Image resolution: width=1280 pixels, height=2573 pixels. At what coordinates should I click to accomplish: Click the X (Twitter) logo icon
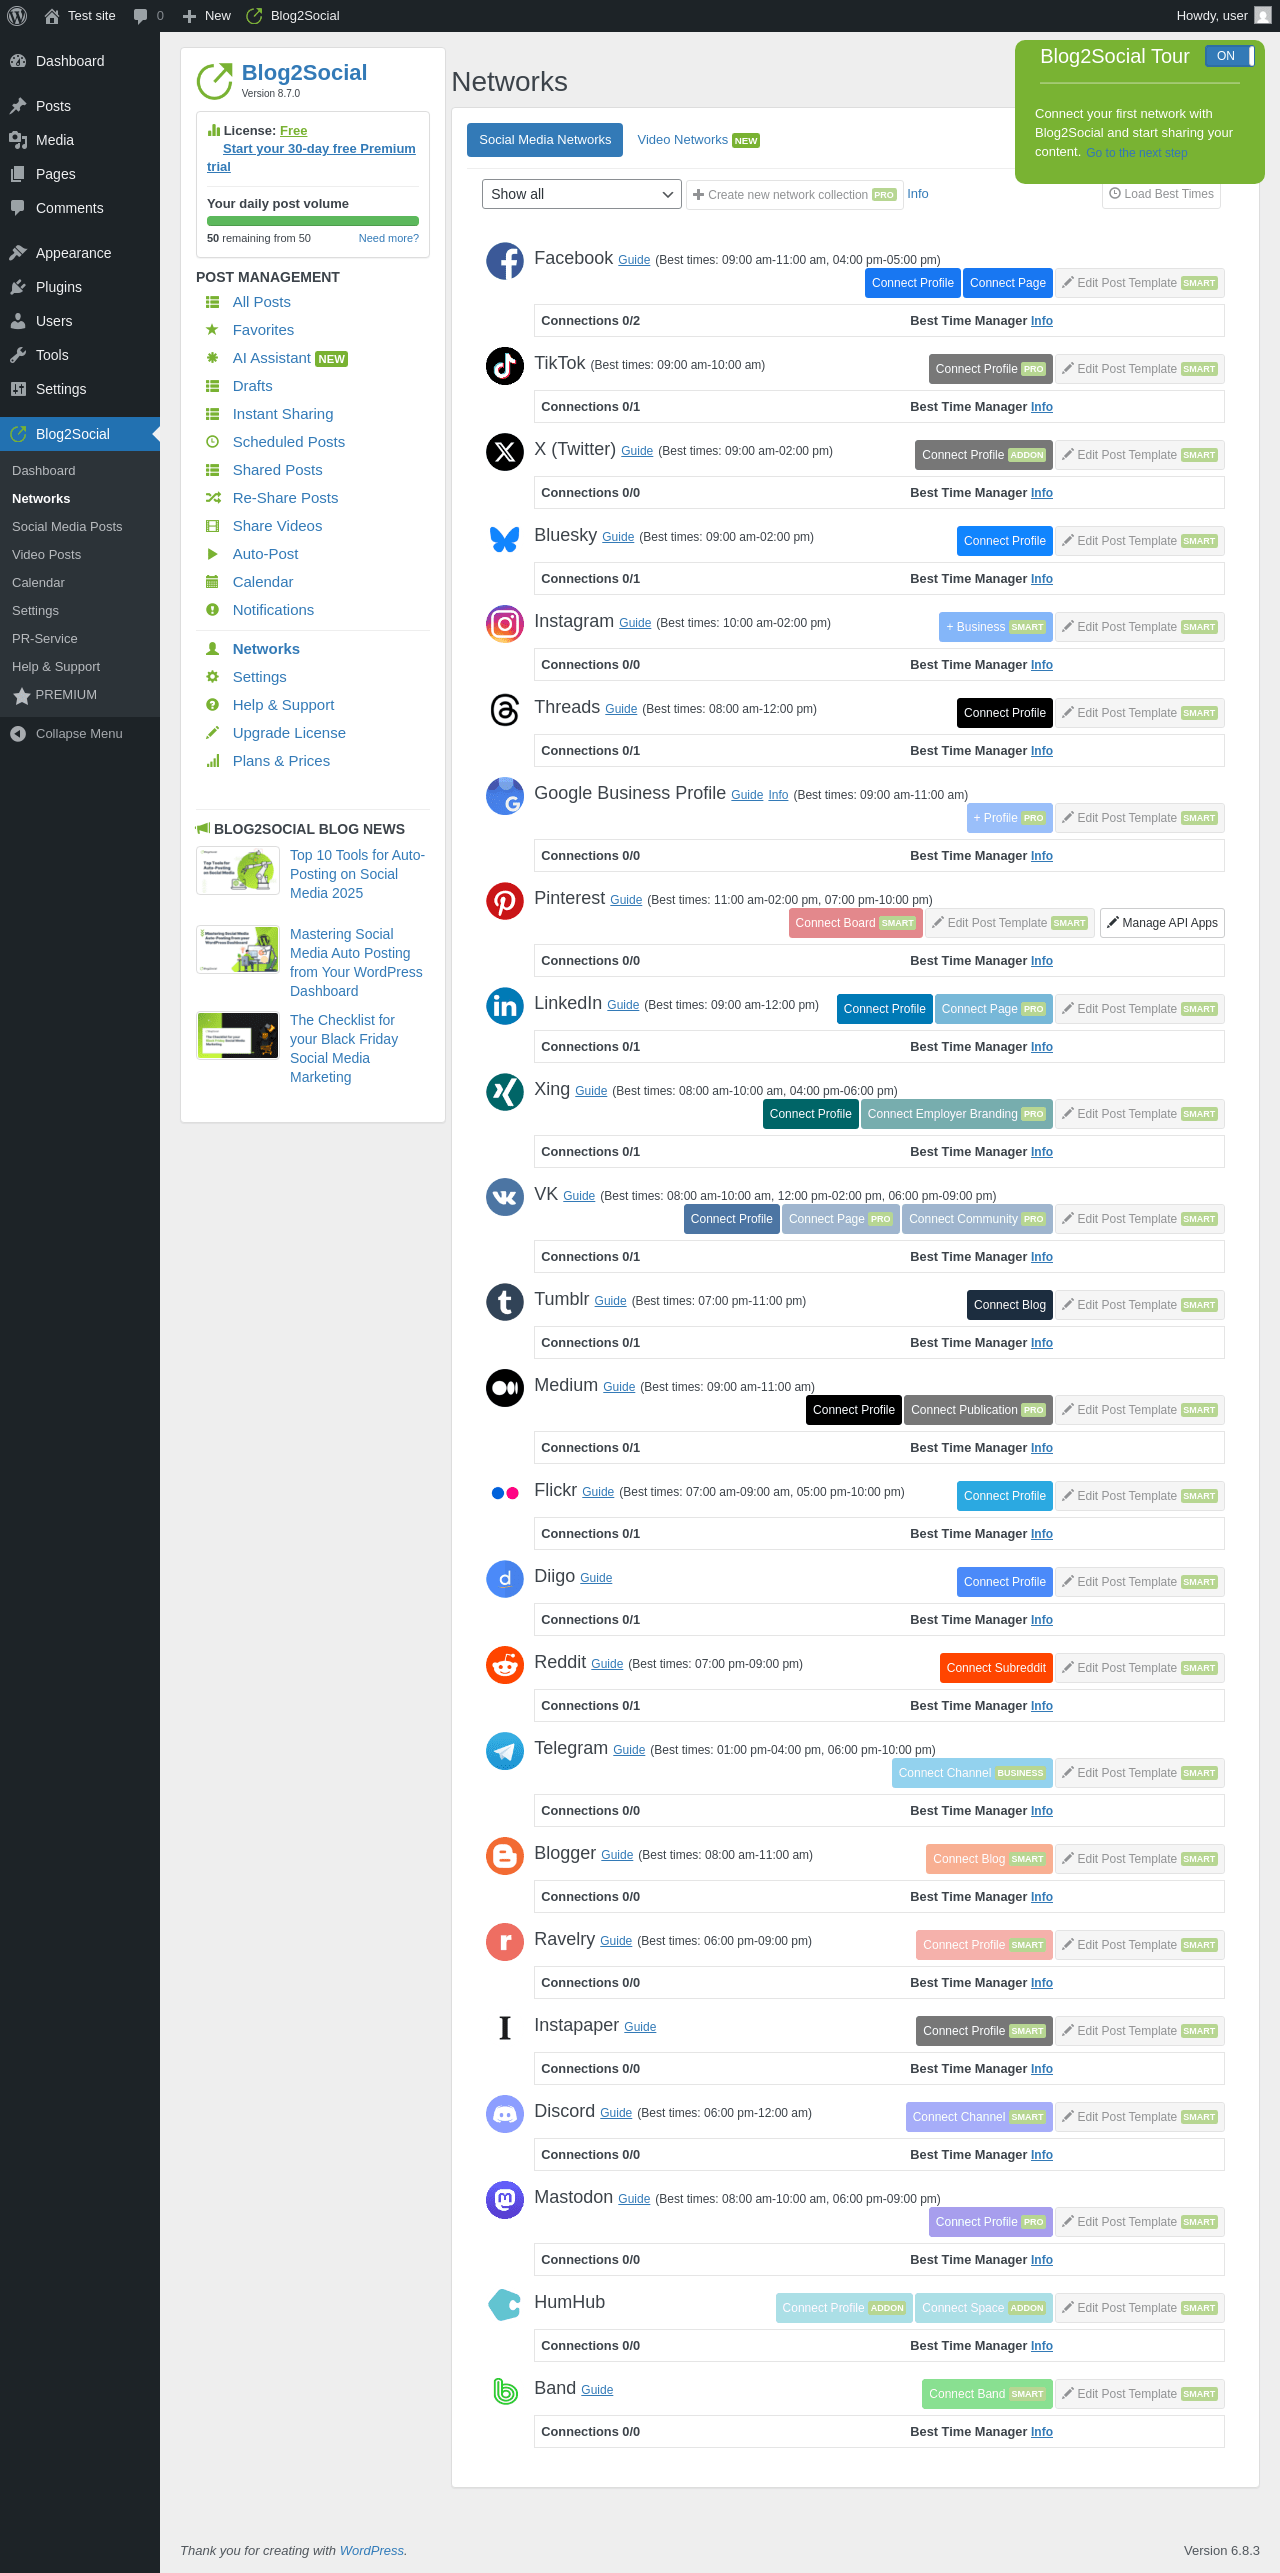coord(505,452)
